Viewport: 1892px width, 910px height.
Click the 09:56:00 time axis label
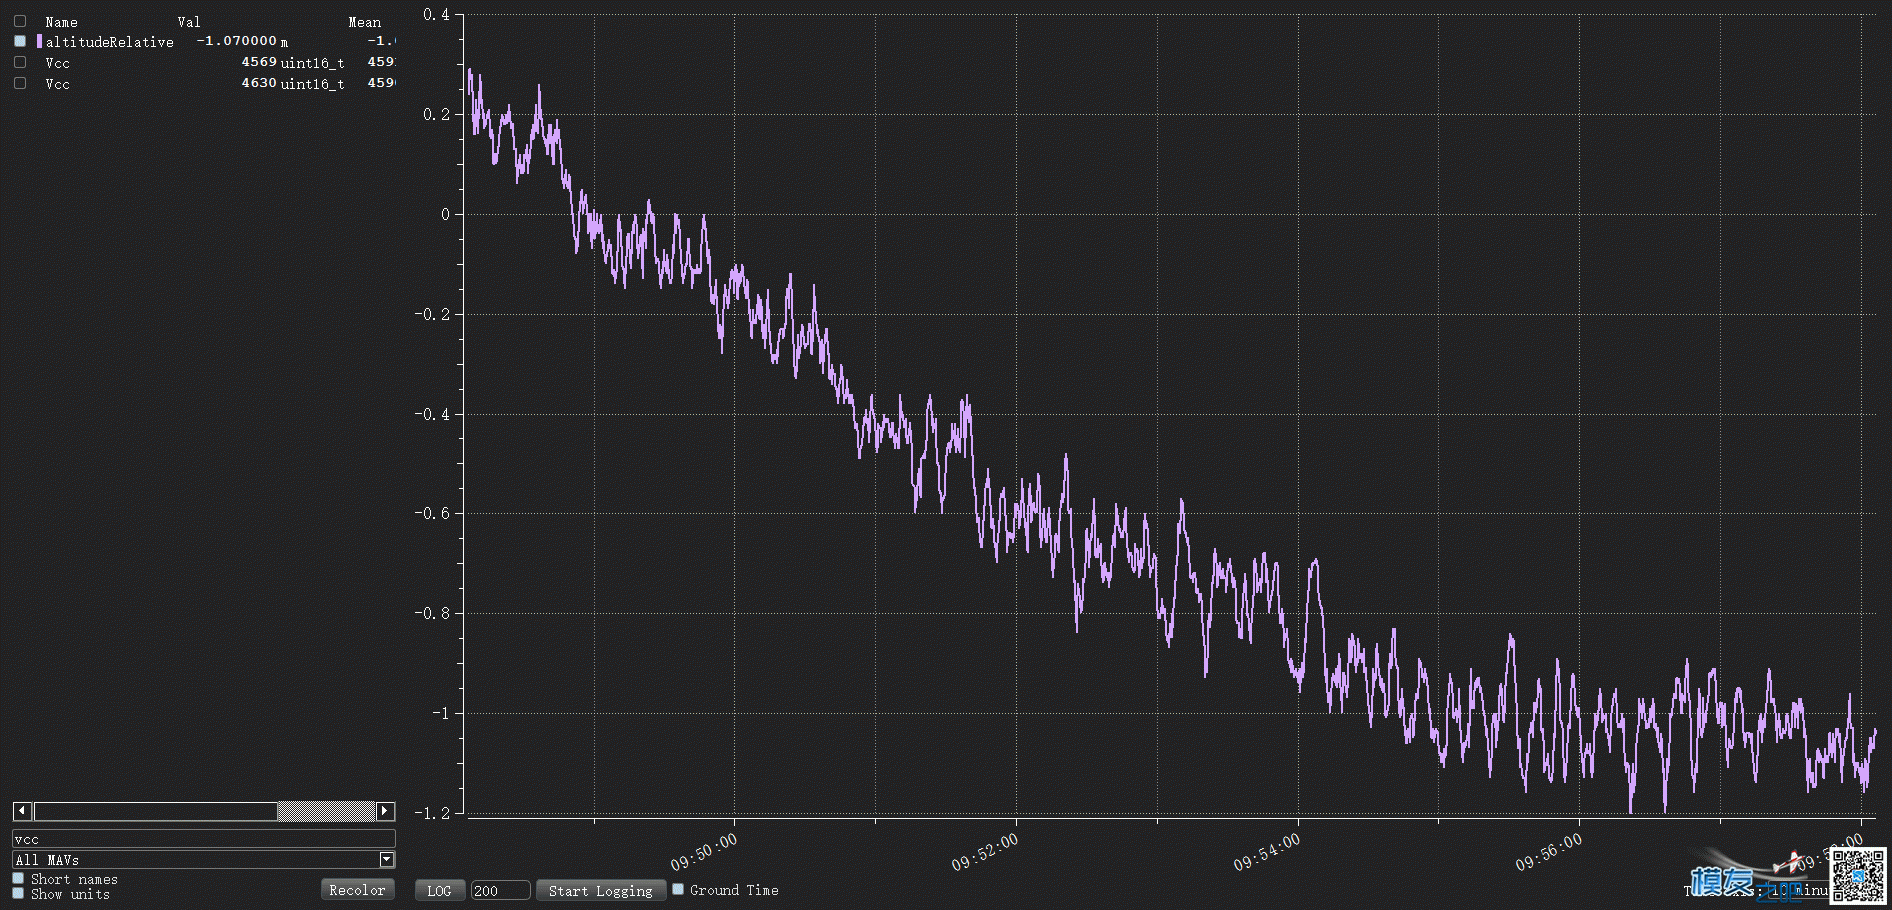(1549, 852)
